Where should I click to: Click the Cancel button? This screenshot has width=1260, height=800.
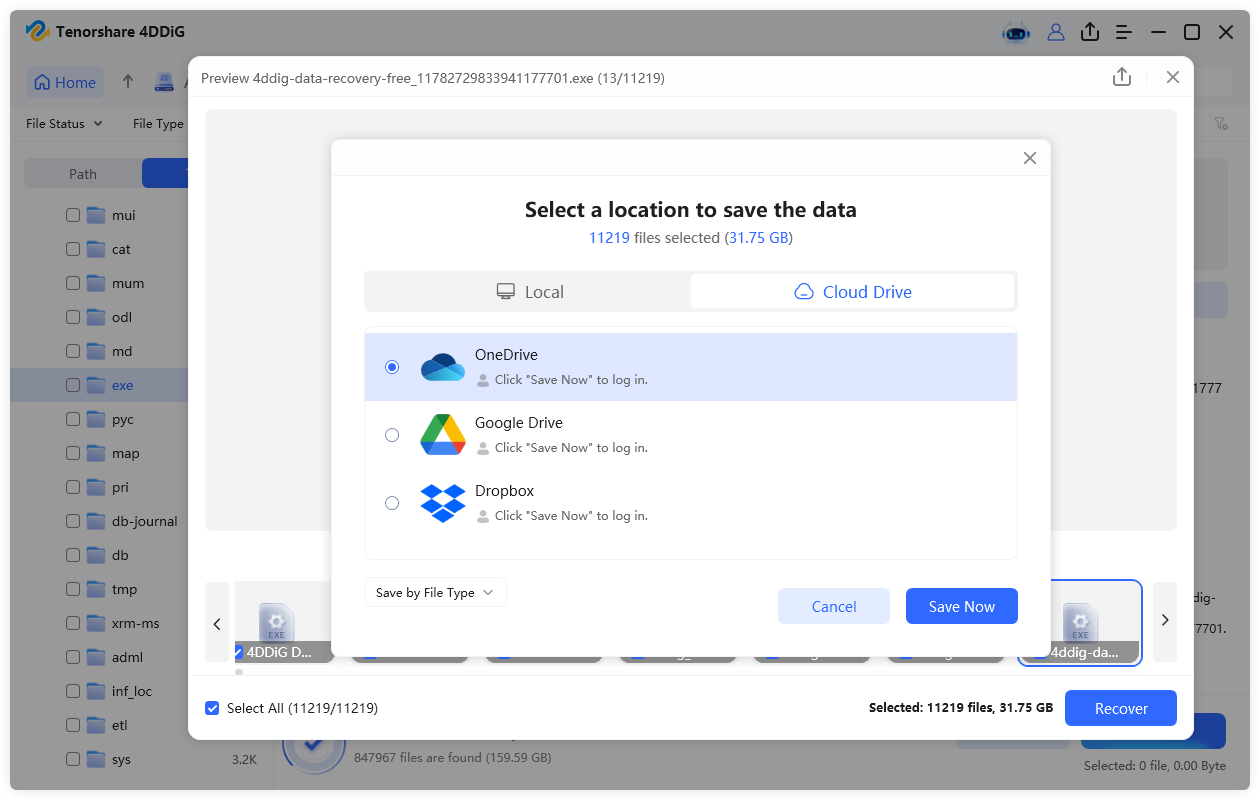[x=834, y=606]
